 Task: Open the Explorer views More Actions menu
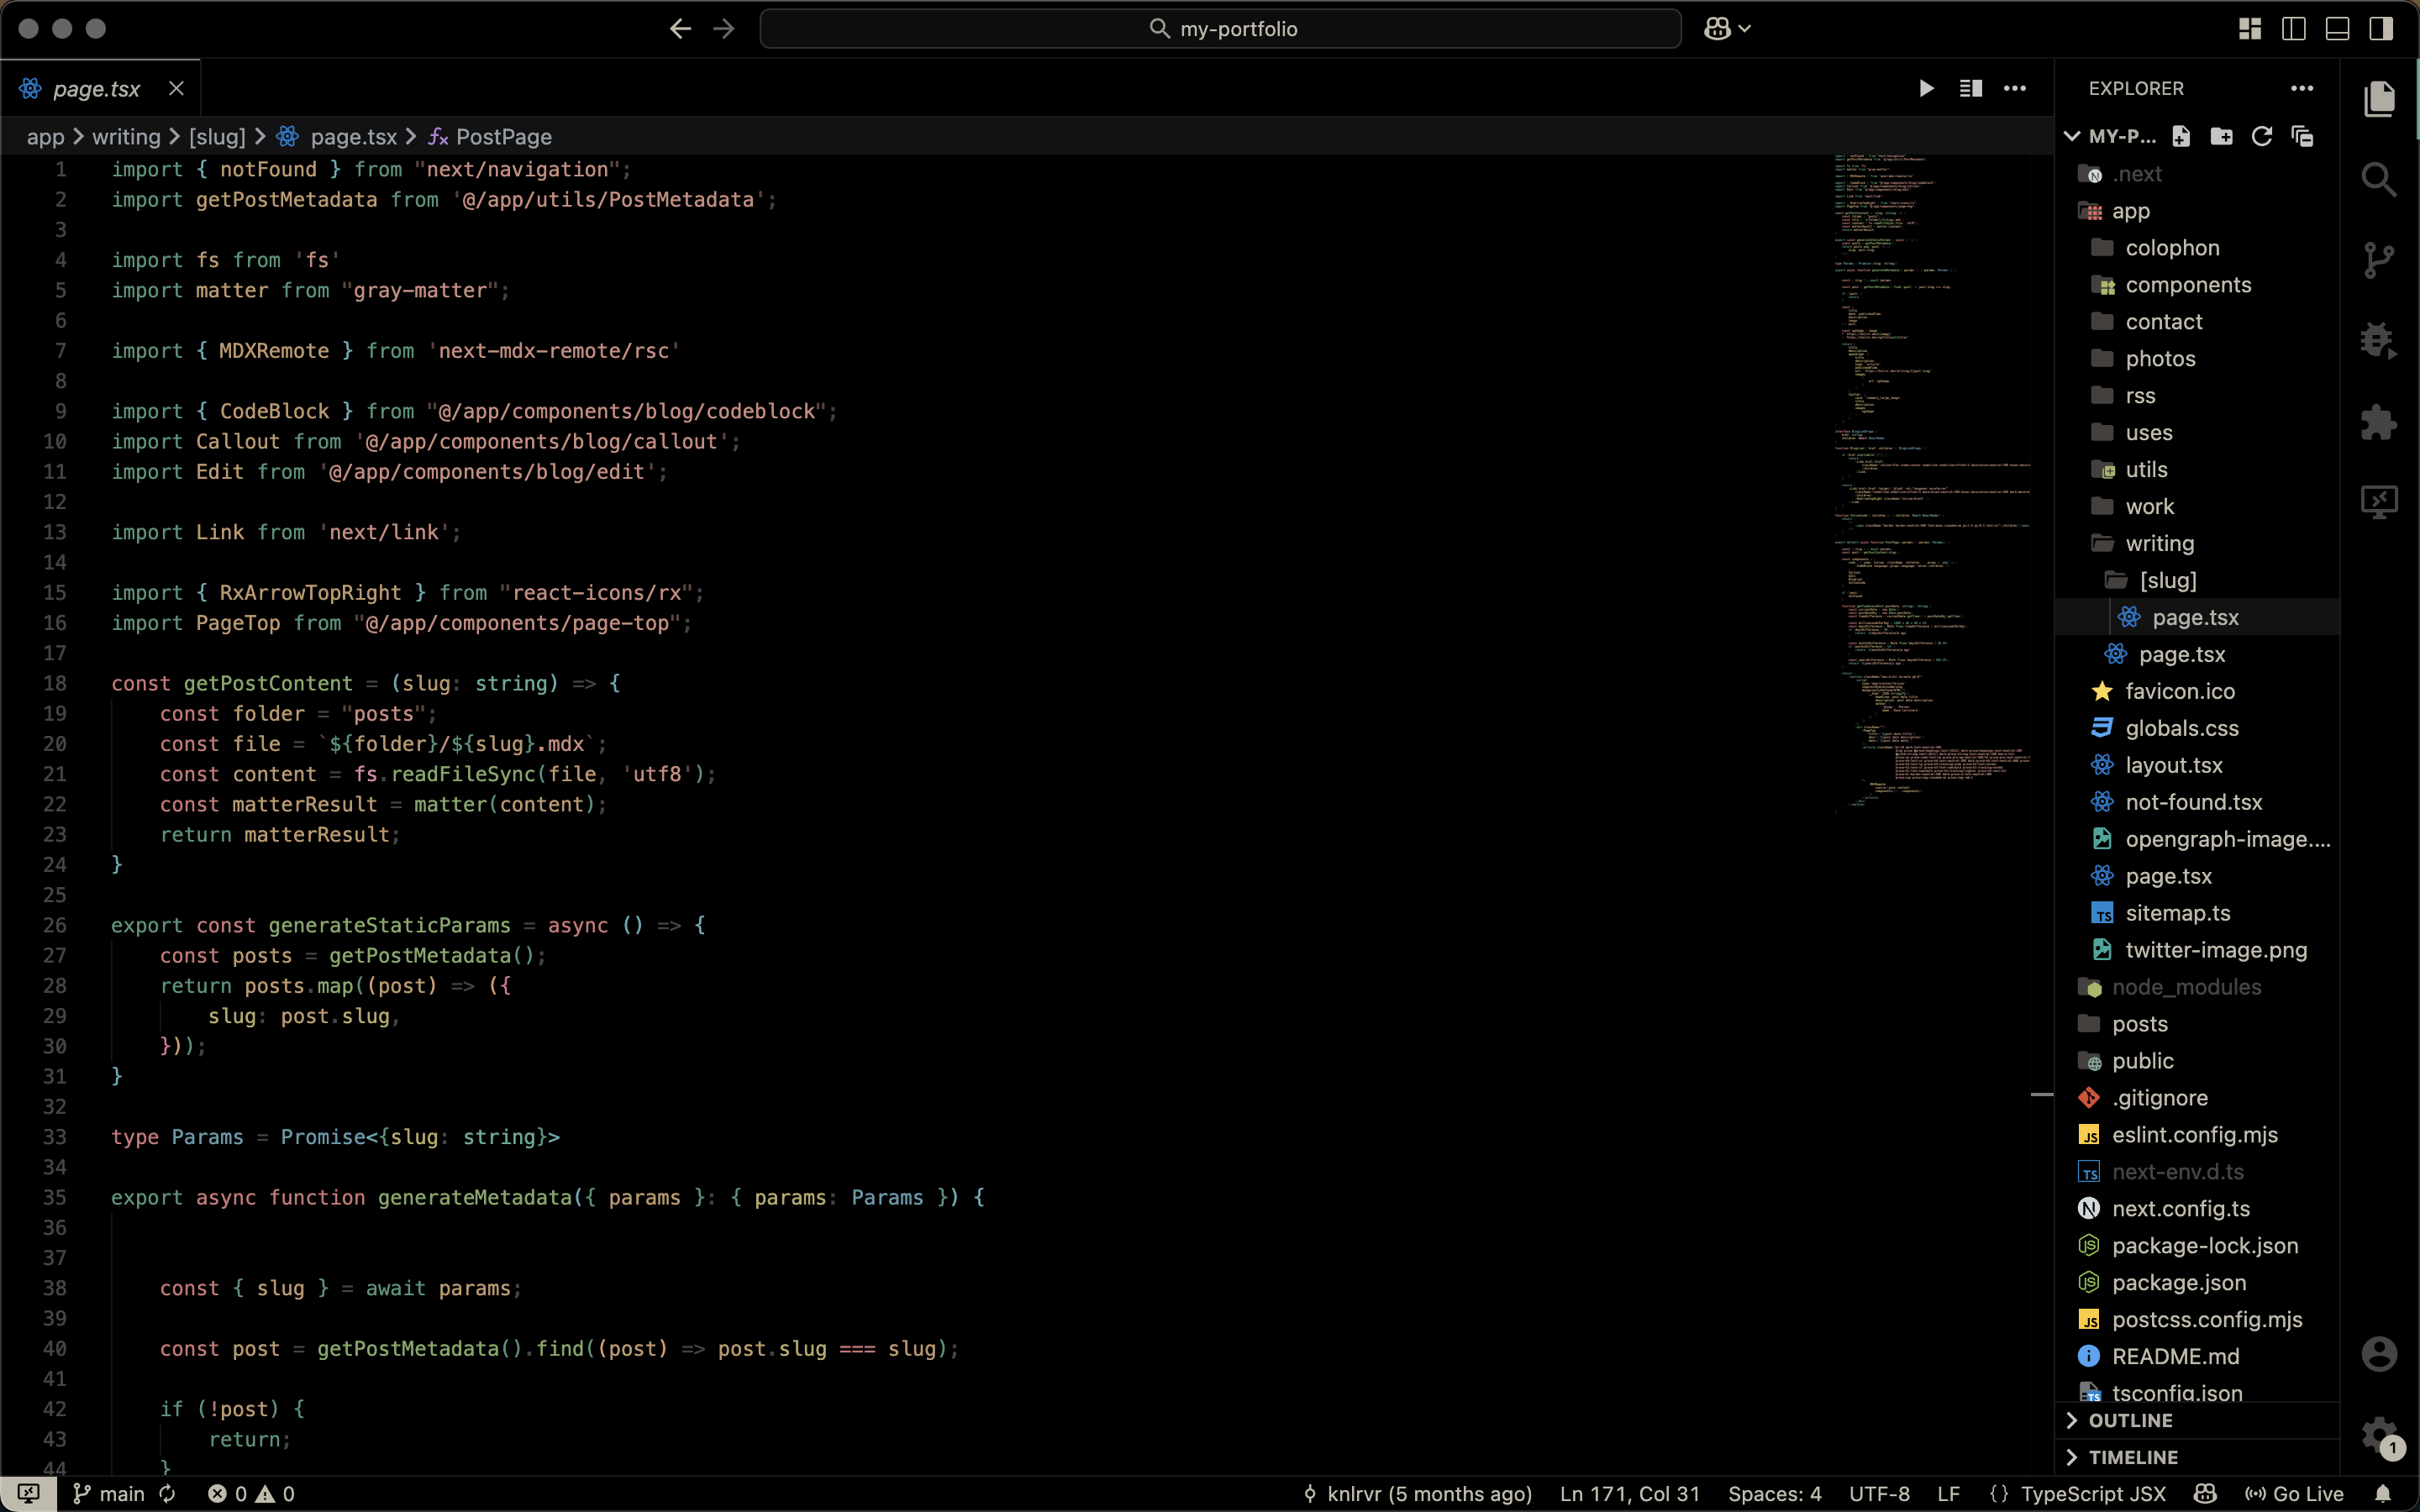(2303, 88)
